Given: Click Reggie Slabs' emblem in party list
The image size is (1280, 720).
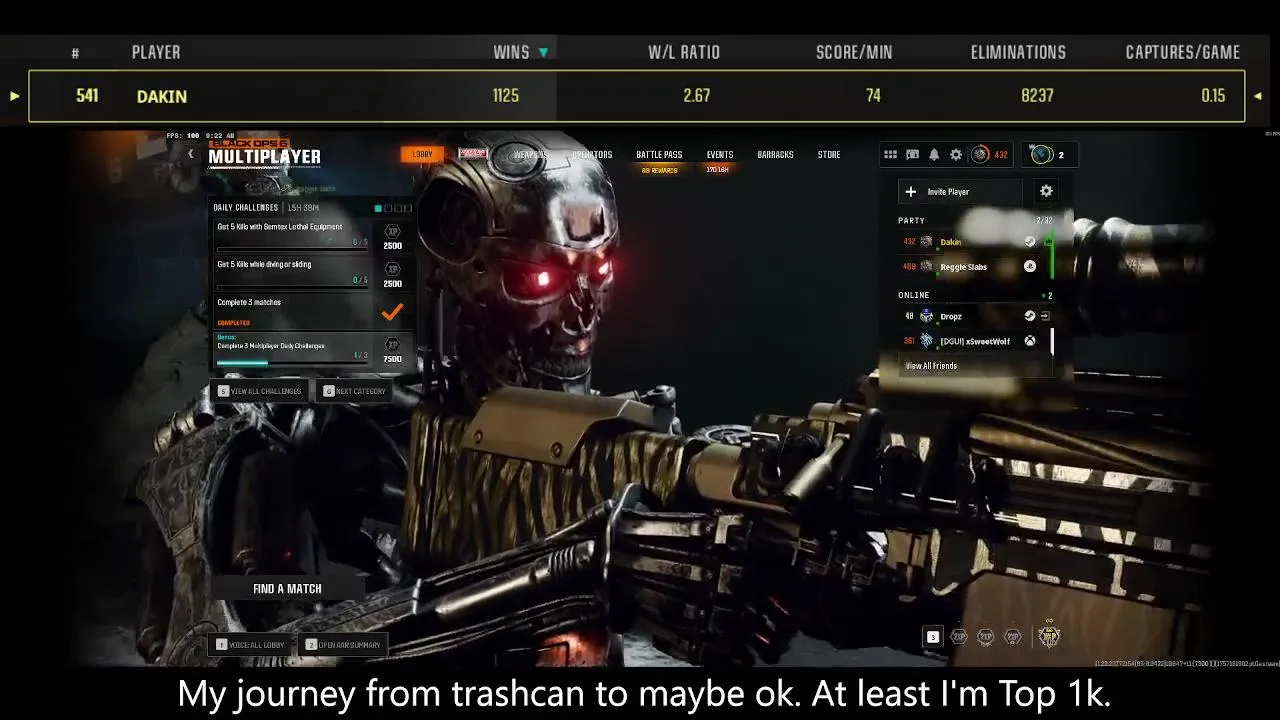Looking at the screenshot, I should (926, 267).
